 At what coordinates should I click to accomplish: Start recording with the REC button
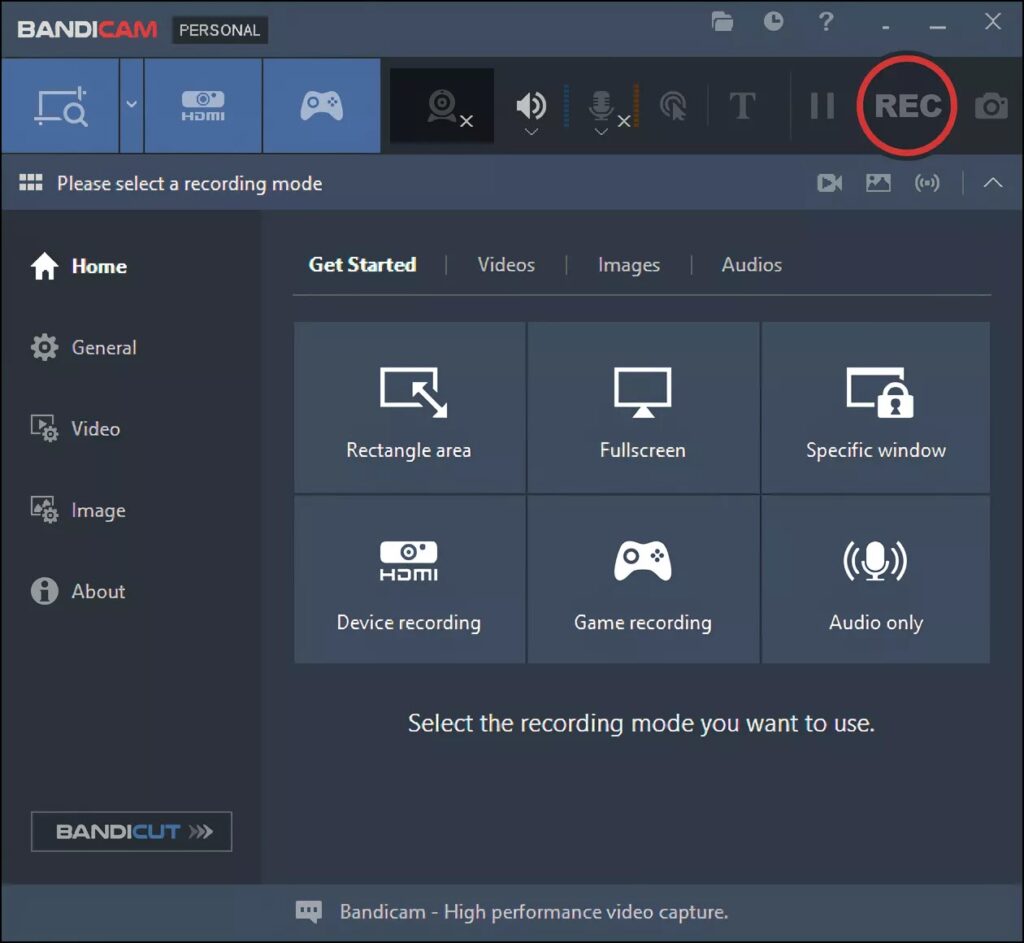(906, 105)
